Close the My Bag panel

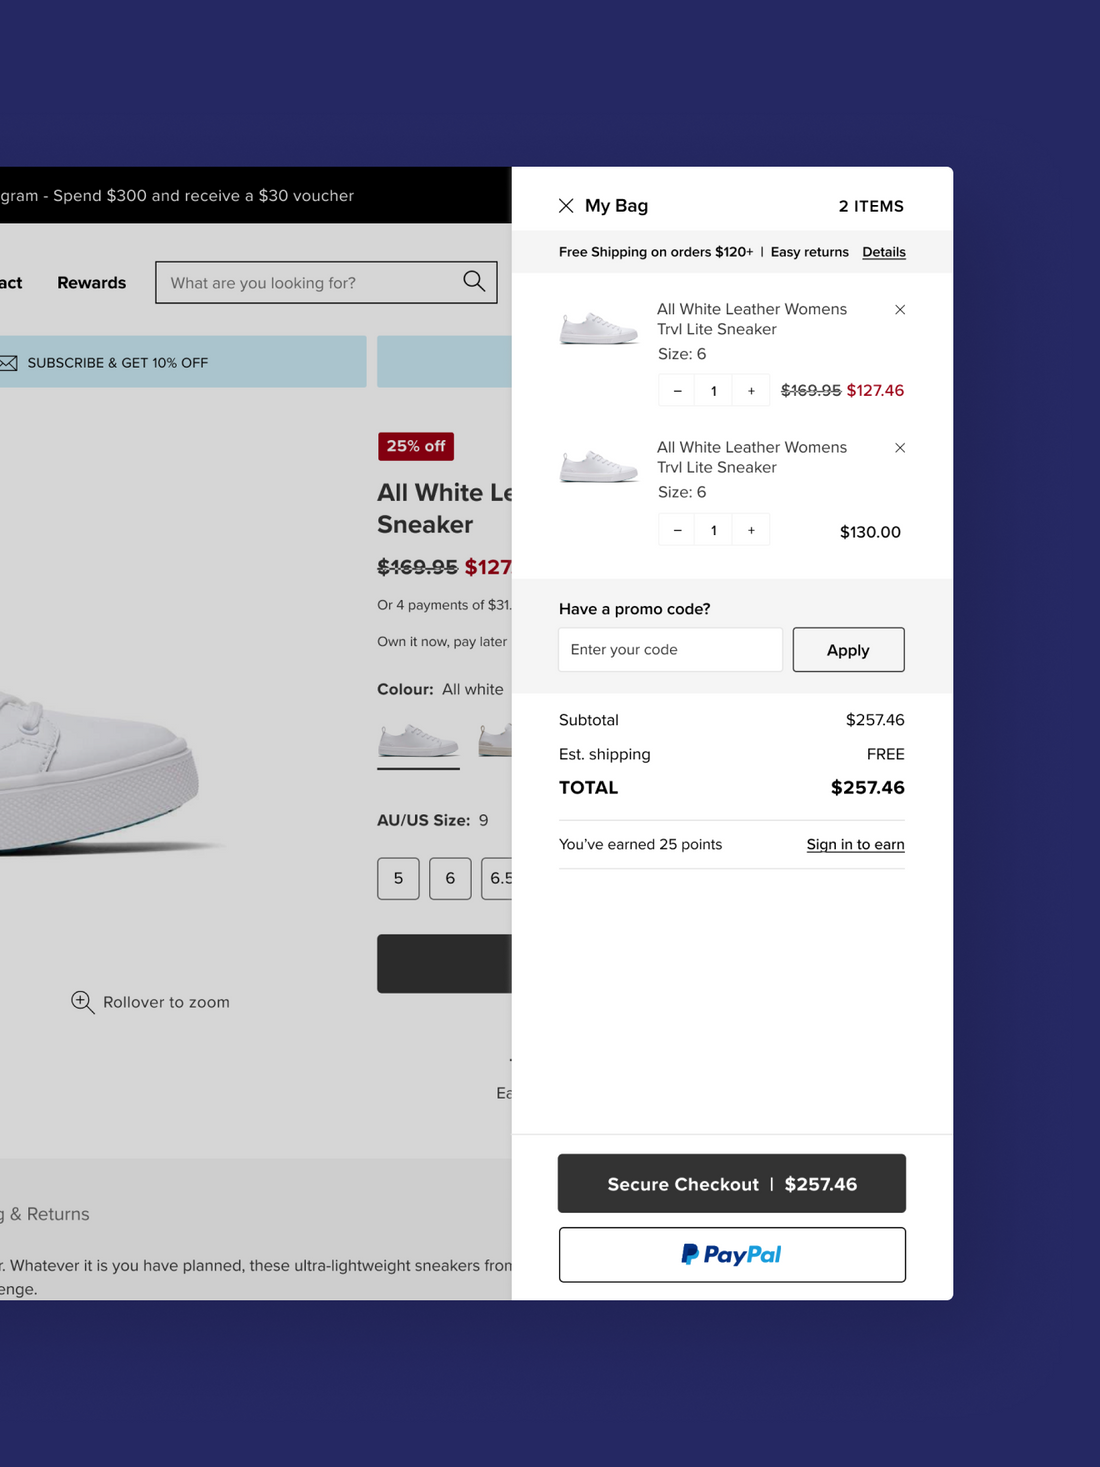(x=566, y=206)
